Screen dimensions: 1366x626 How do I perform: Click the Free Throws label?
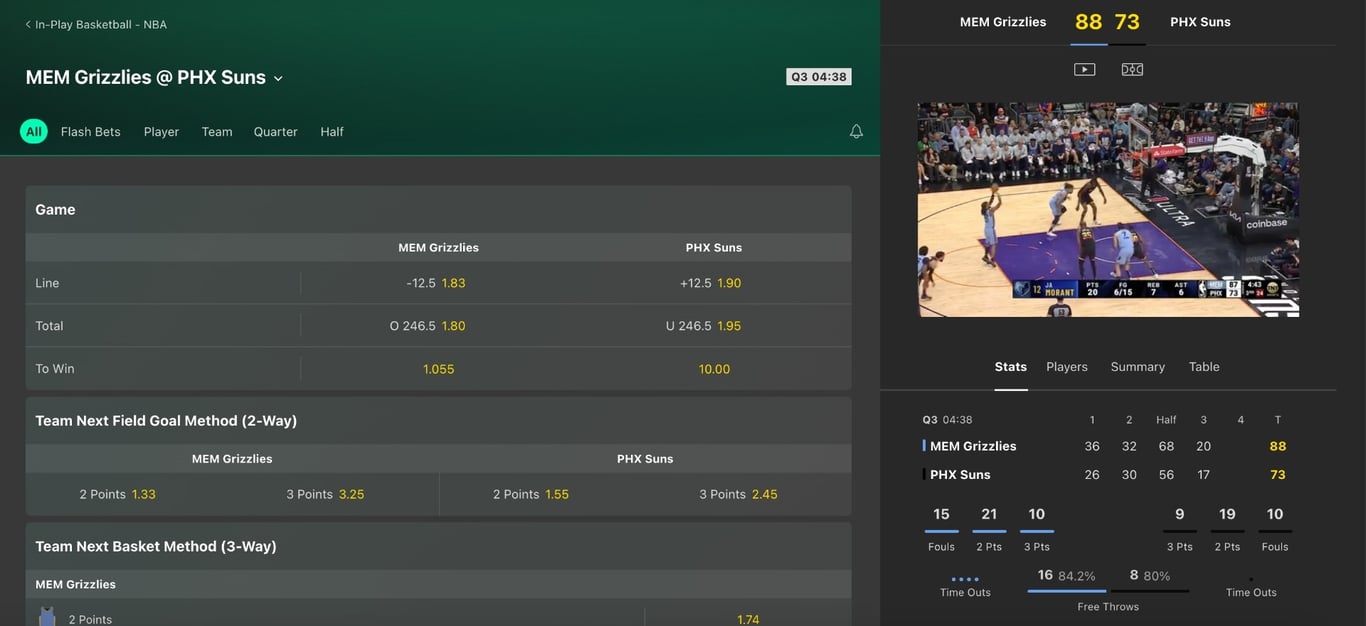point(1108,607)
